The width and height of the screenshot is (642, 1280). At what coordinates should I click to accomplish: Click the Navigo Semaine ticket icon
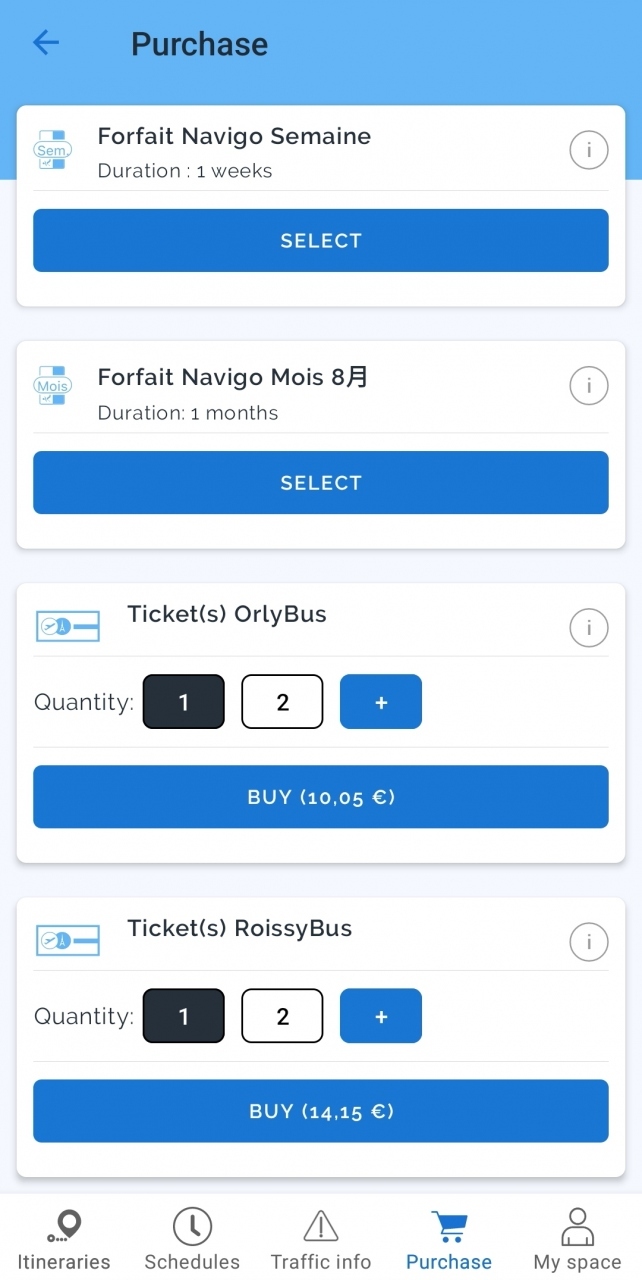(52, 150)
